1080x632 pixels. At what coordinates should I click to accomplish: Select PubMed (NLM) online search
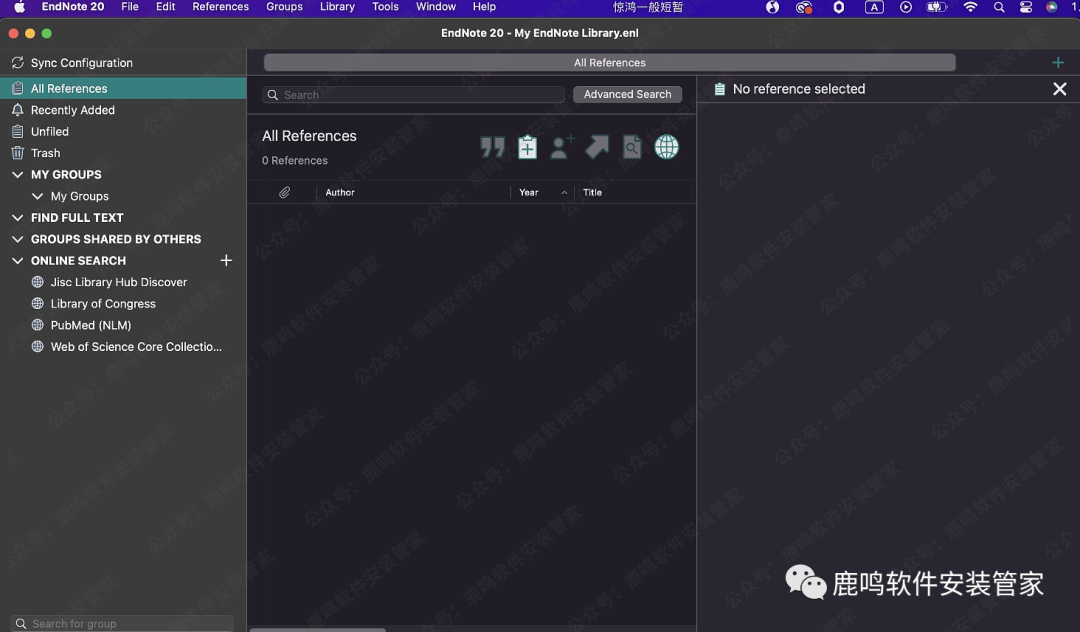point(91,325)
